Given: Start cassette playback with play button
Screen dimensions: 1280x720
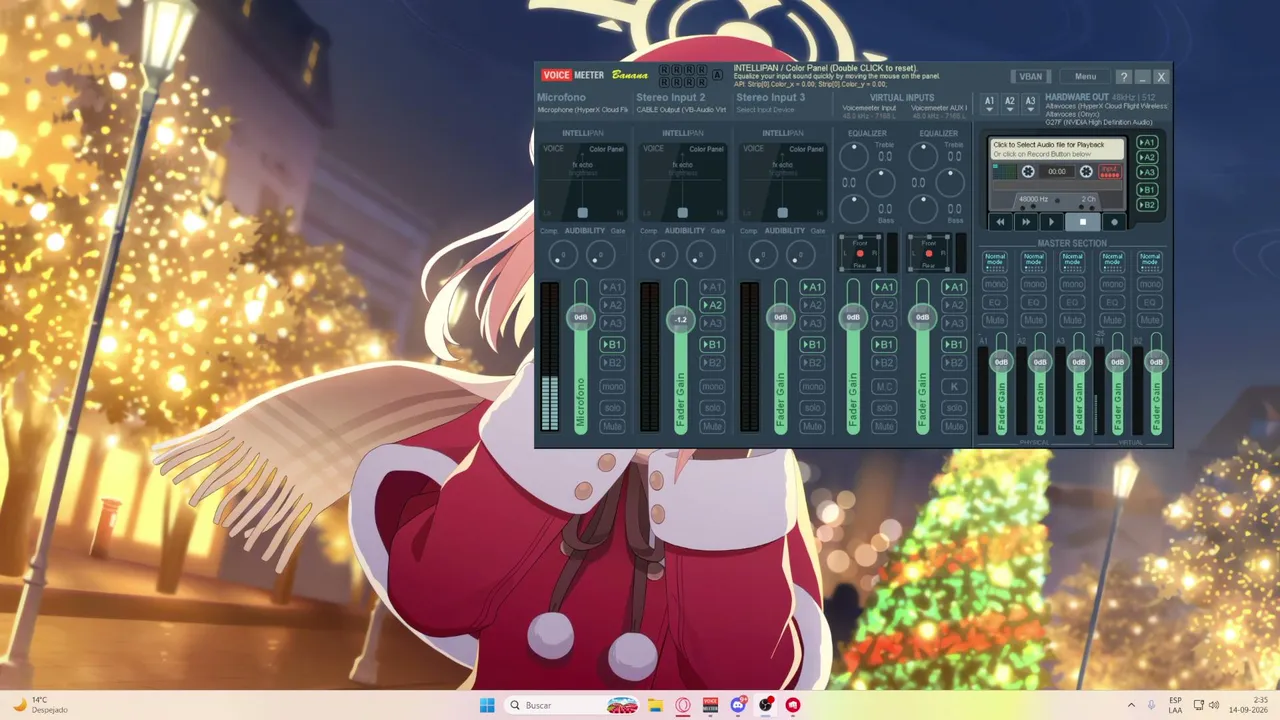Looking at the screenshot, I should 1050,222.
